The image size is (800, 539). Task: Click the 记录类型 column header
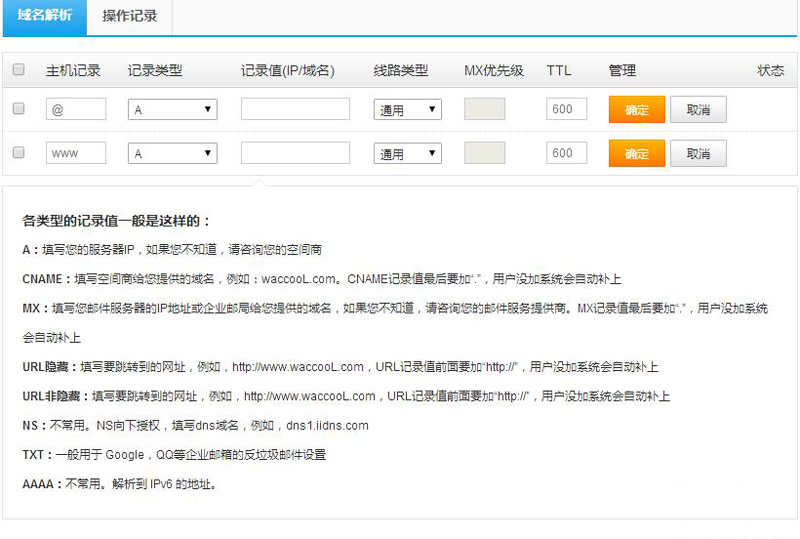(155, 70)
